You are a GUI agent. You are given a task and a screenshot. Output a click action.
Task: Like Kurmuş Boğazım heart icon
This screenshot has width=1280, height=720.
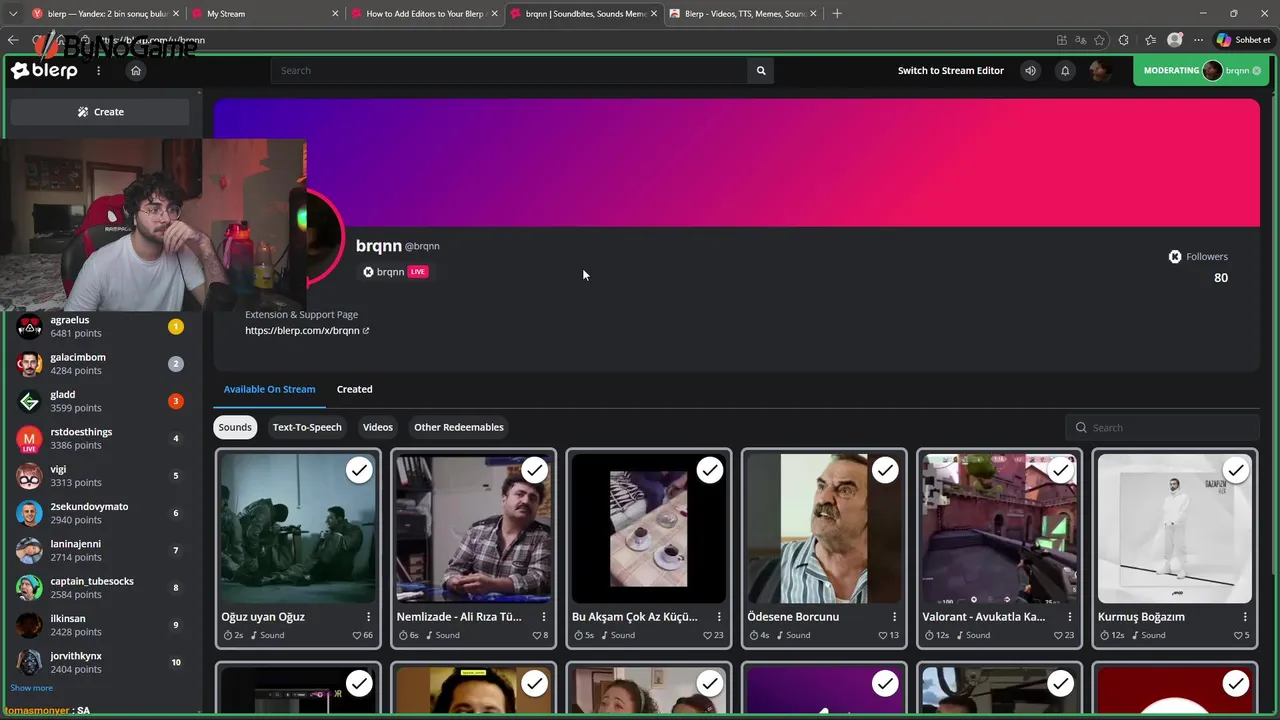tap(1238, 635)
